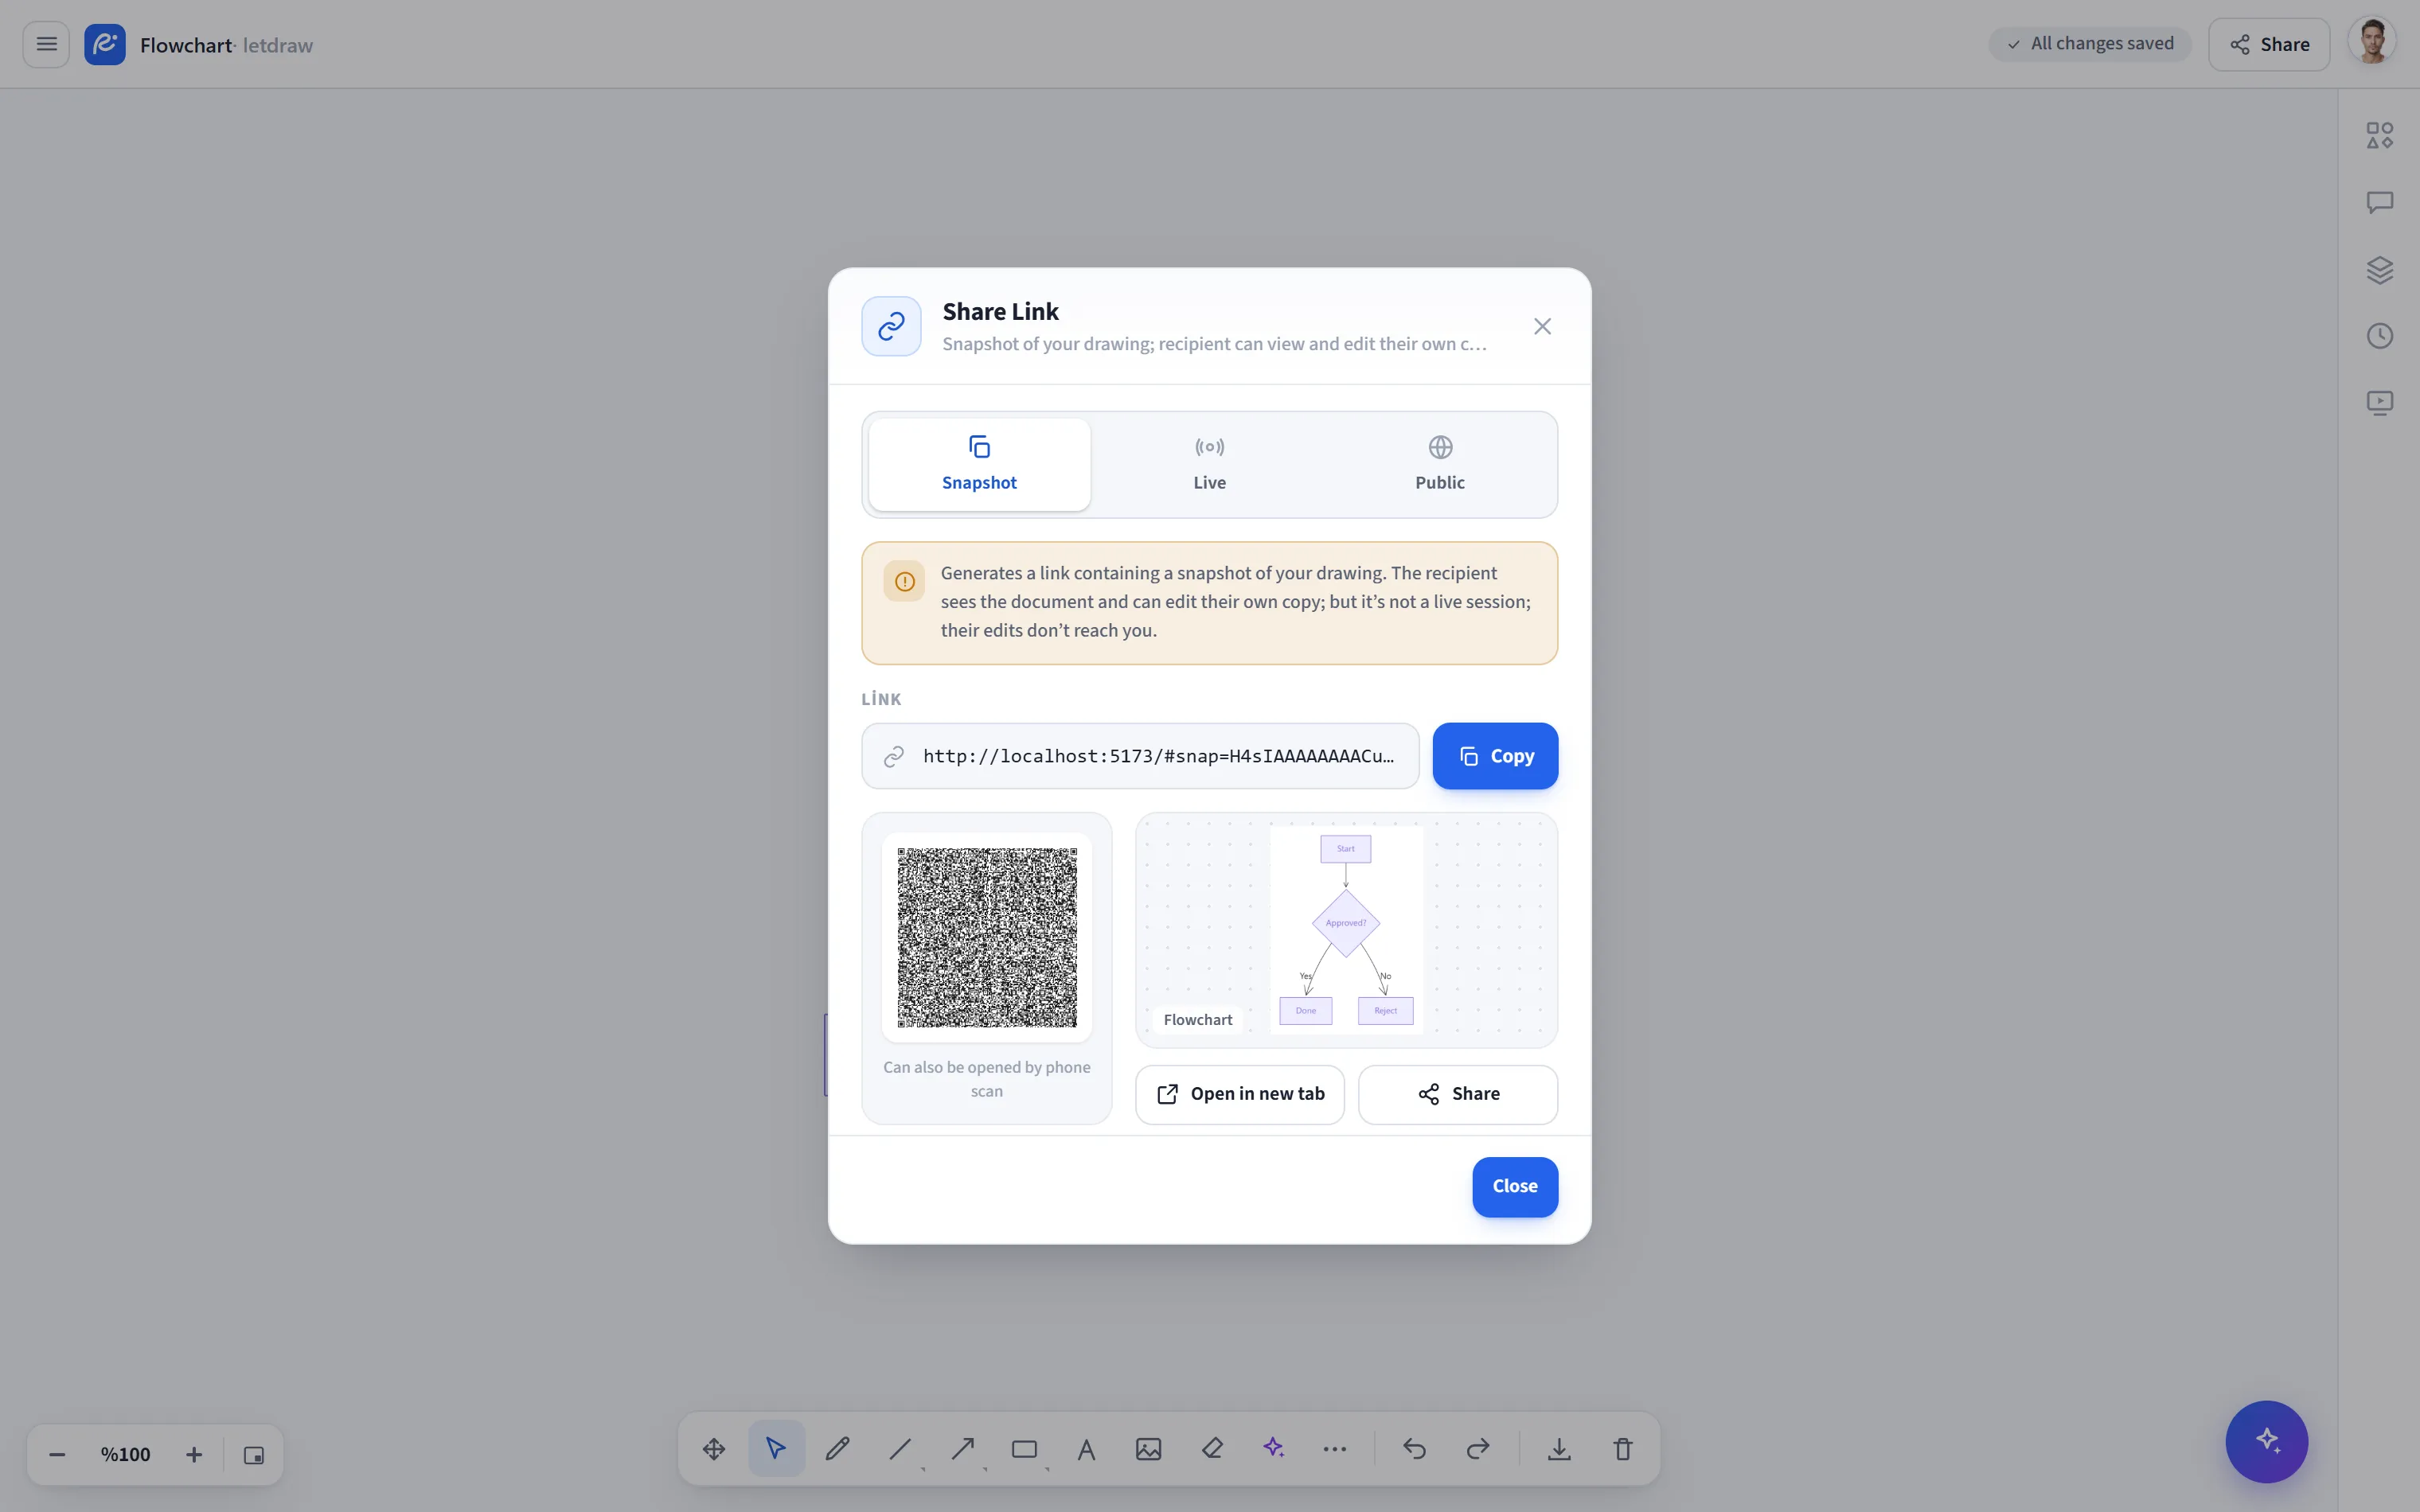Open version history clock icon
Viewport: 2420px width, 1512px height.
click(x=2380, y=336)
